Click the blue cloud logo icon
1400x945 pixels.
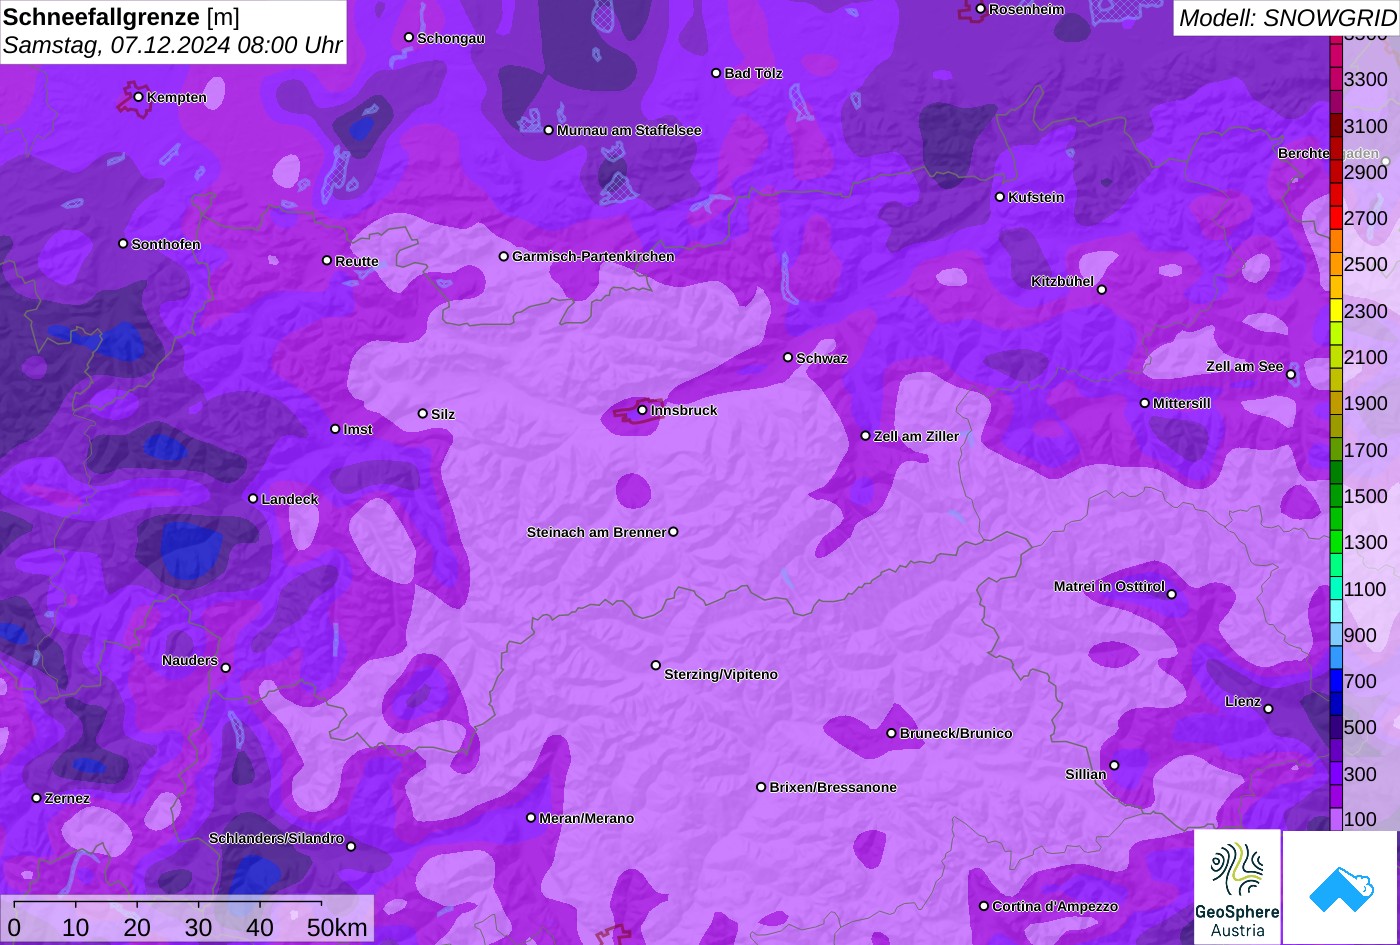(x=1341, y=887)
